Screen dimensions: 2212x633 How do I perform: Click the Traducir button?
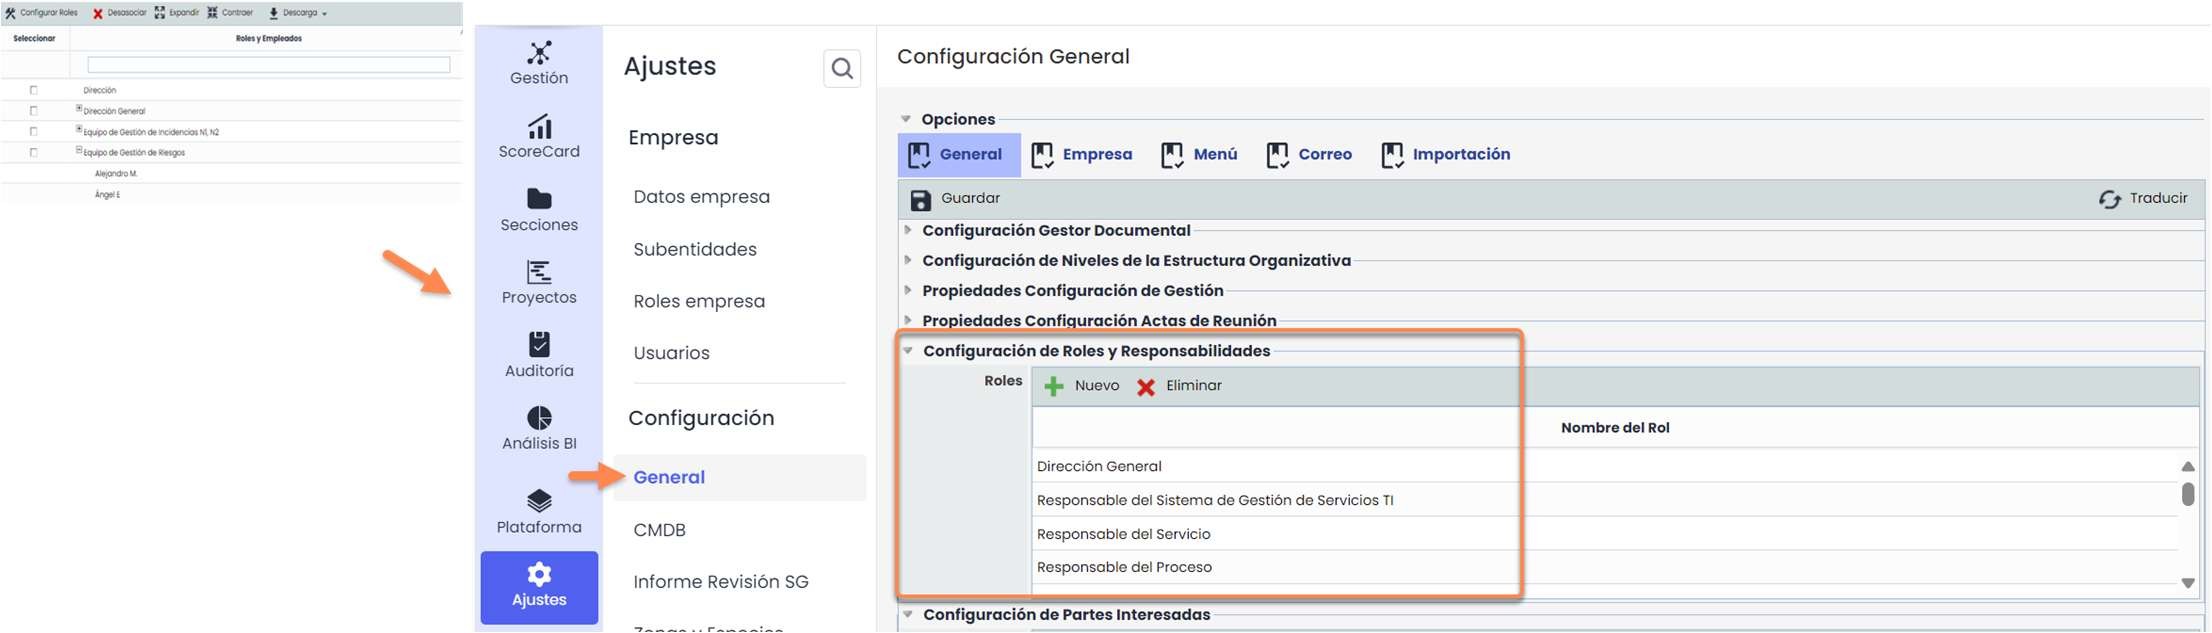2143,198
